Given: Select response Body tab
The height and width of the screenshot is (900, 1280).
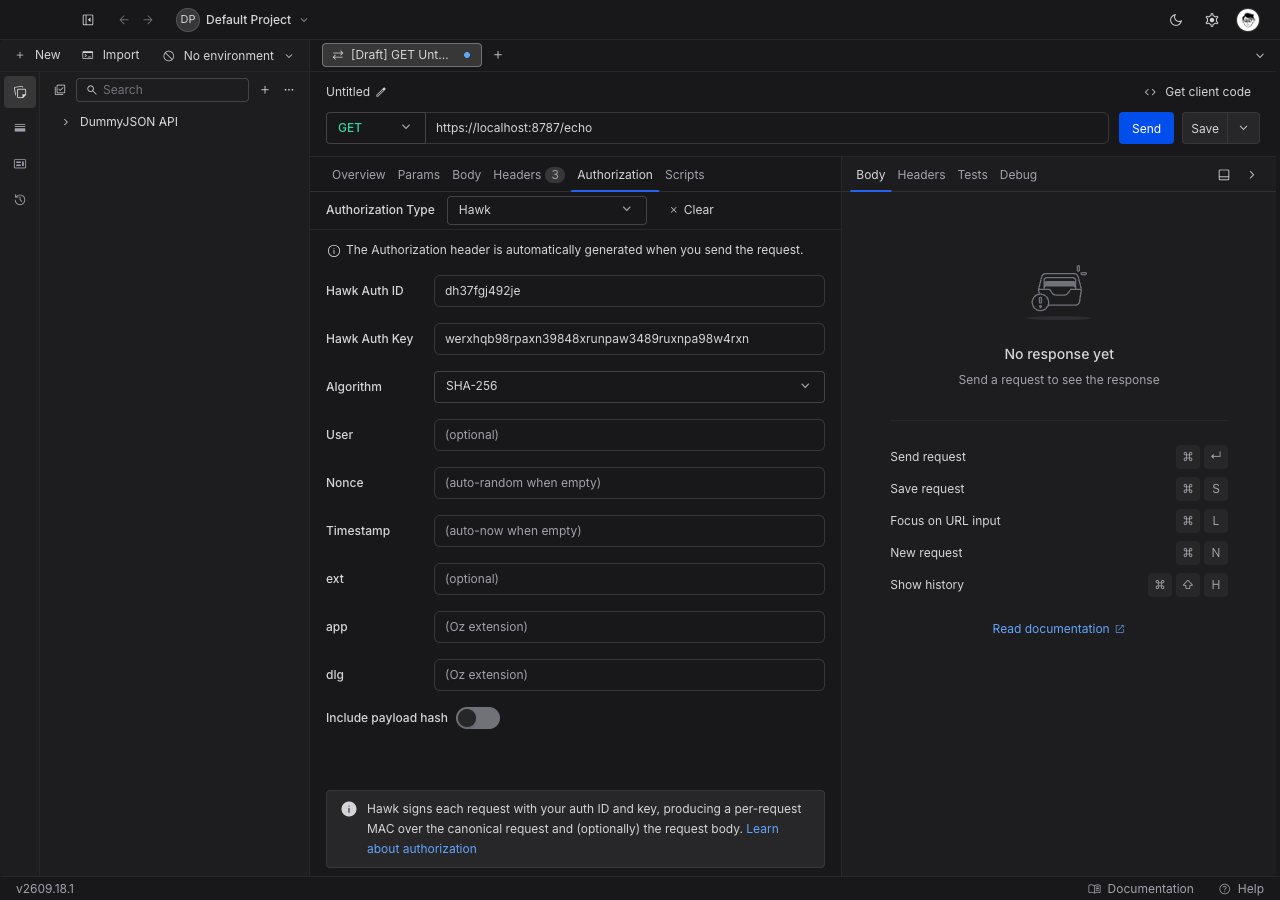Looking at the screenshot, I should click(870, 175).
